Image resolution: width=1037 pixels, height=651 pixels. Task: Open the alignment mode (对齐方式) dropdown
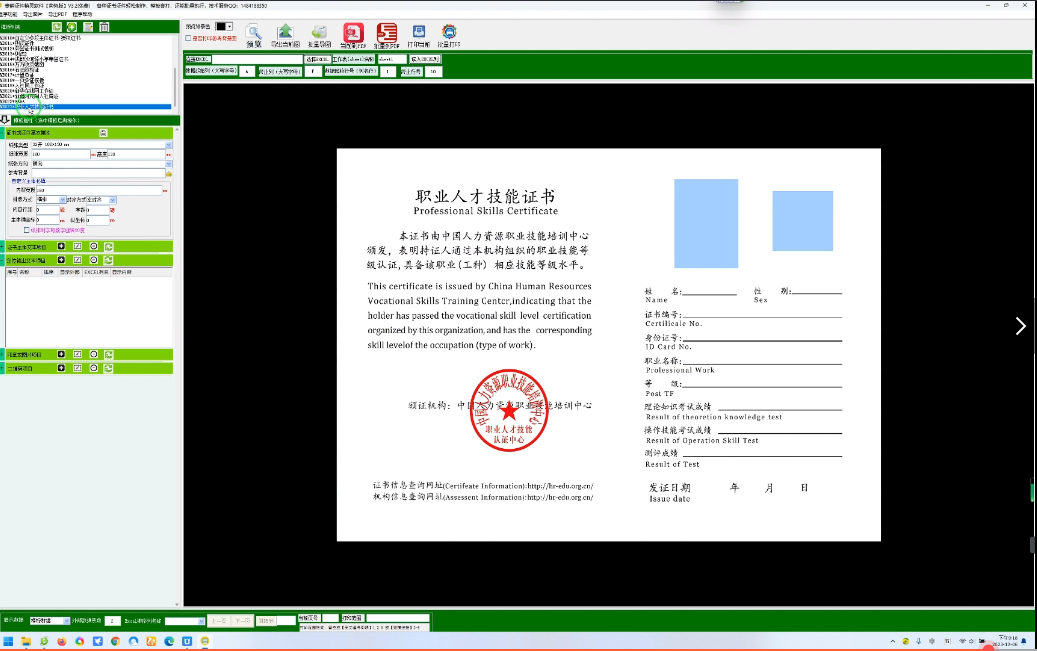[x=112, y=200]
